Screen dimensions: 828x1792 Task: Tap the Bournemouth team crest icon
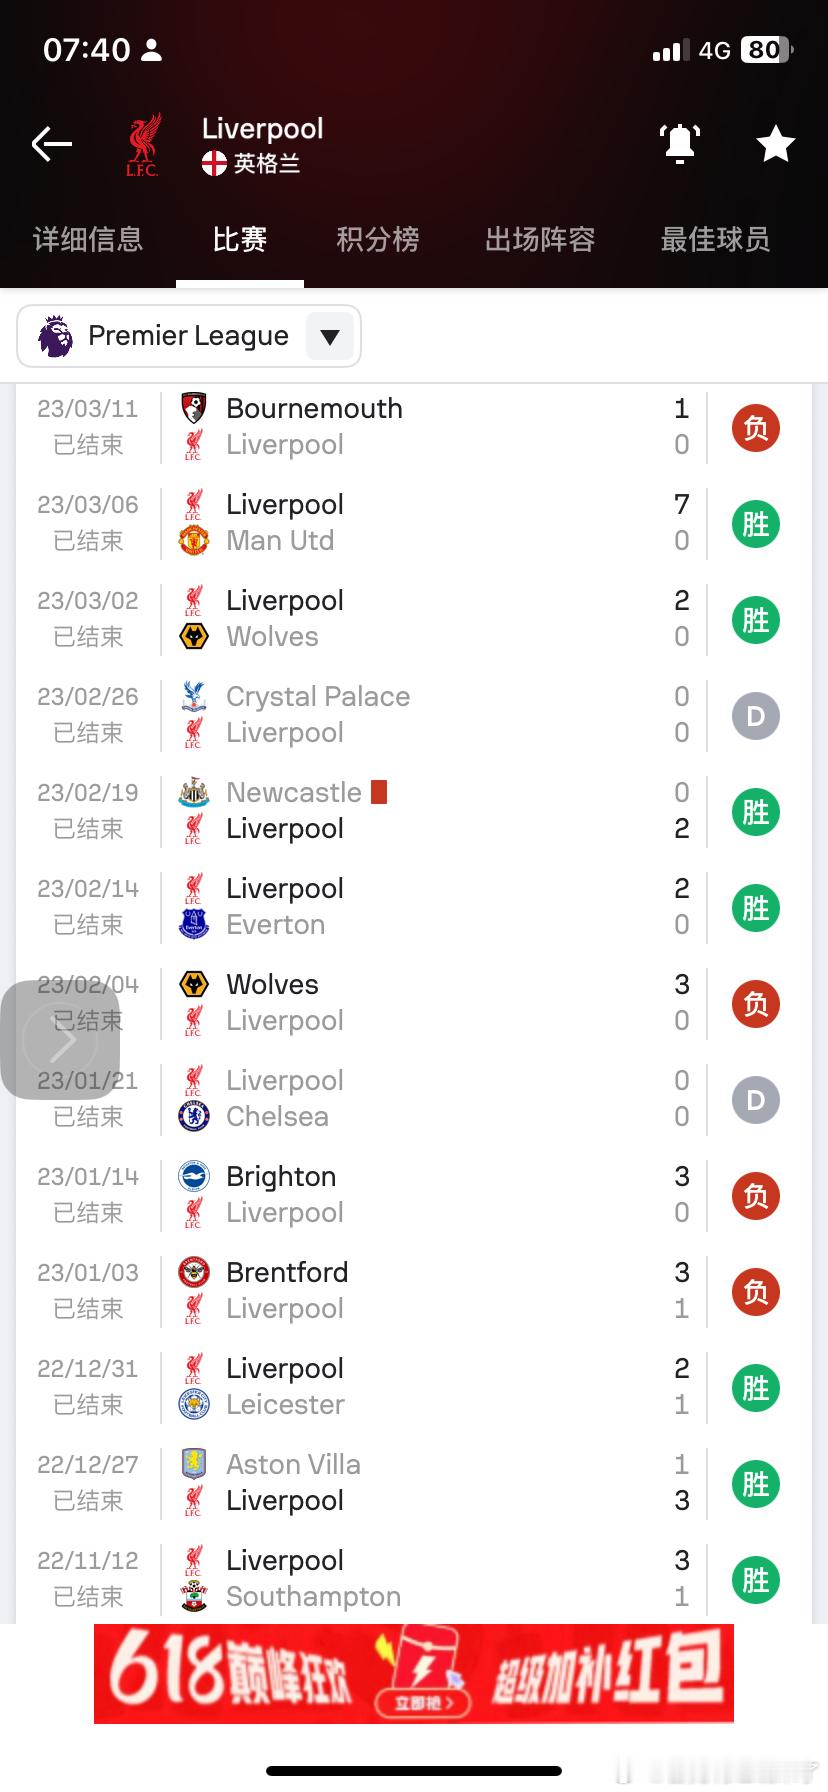193,408
